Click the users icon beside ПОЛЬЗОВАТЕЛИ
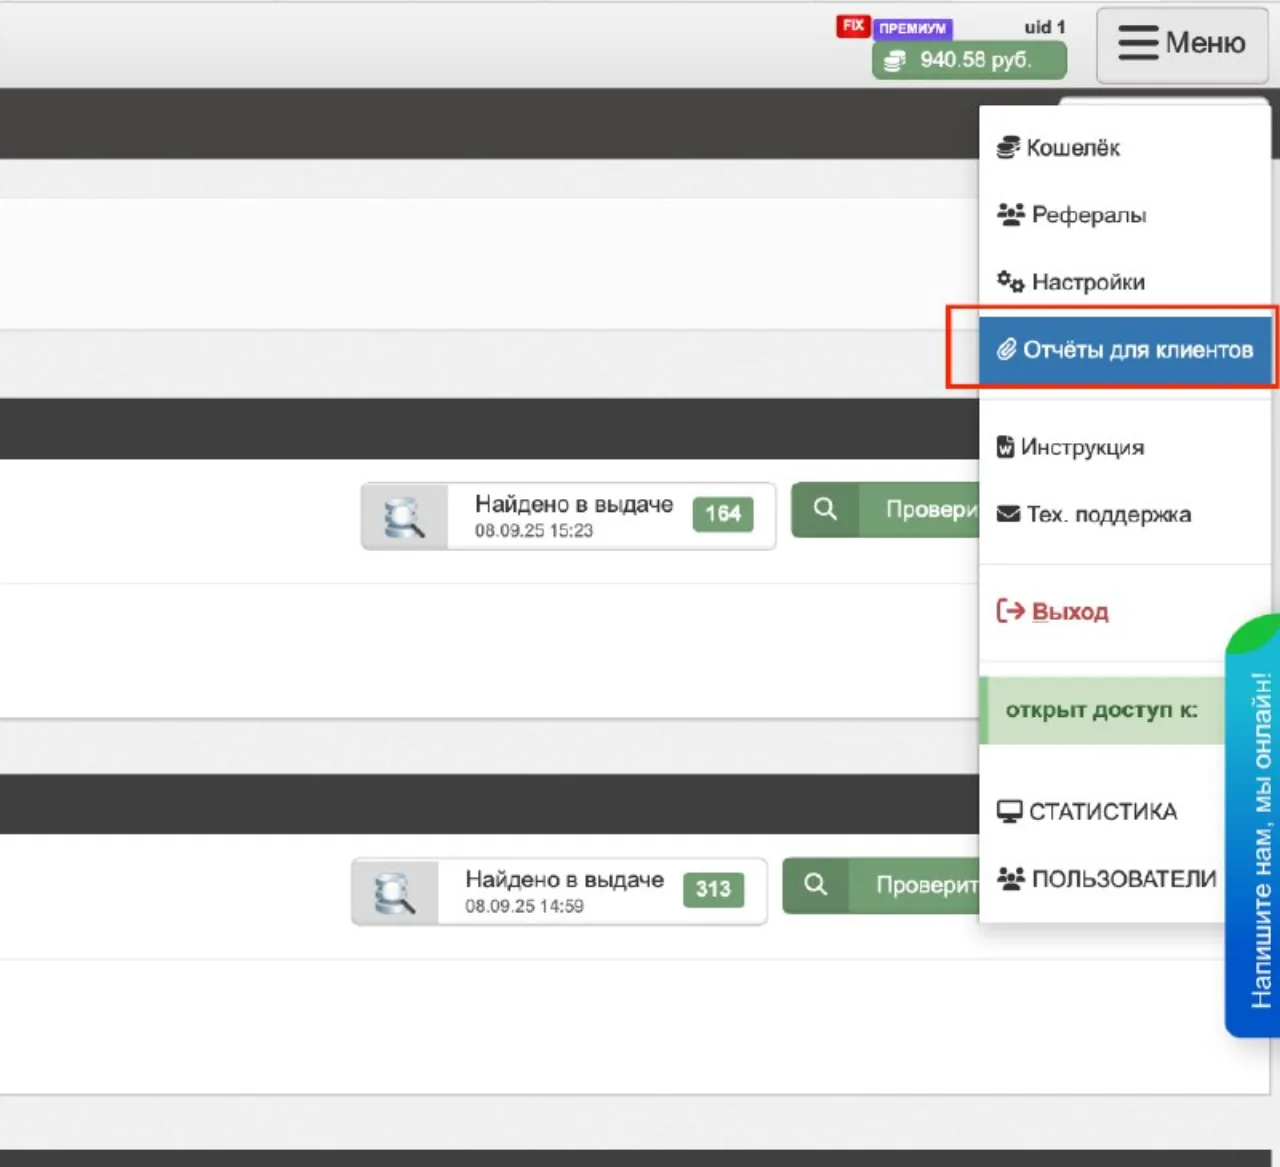1280x1167 pixels. coord(1010,879)
